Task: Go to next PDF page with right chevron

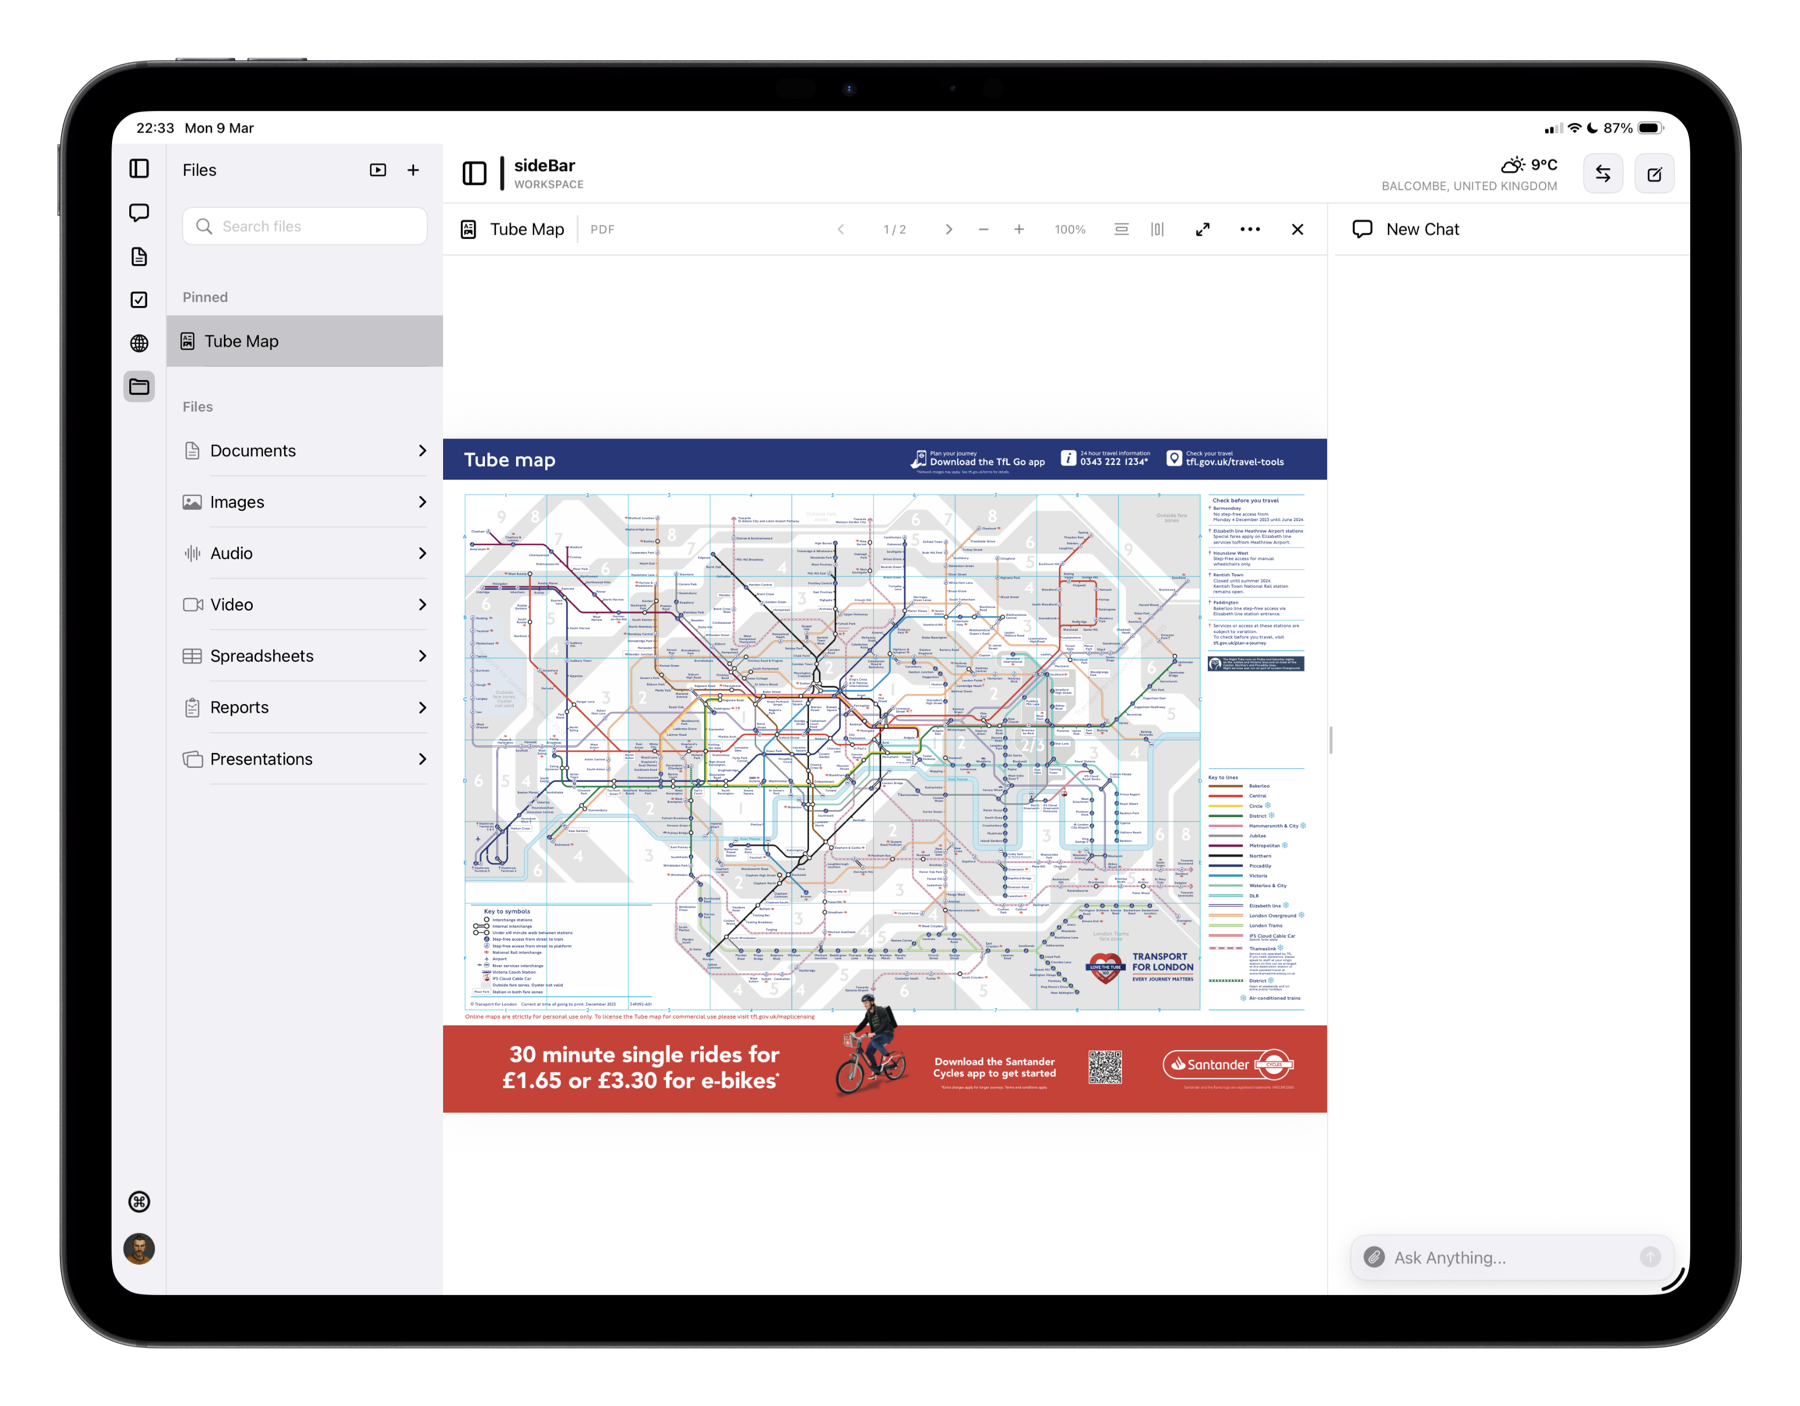Action: click(948, 229)
